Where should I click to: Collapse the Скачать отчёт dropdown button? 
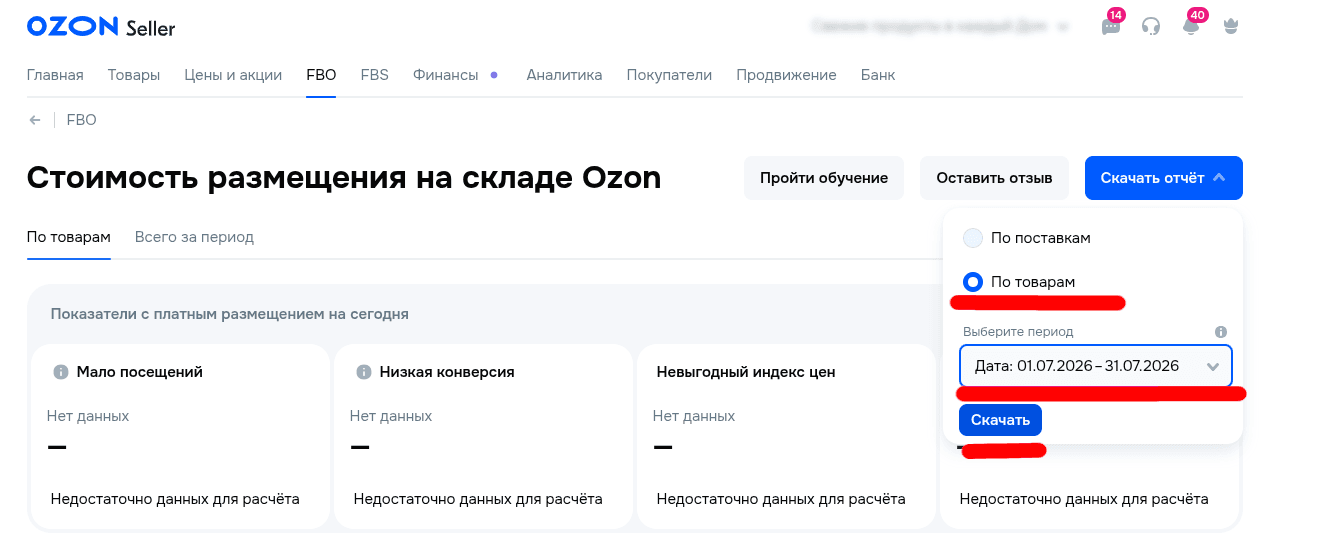click(1163, 178)
